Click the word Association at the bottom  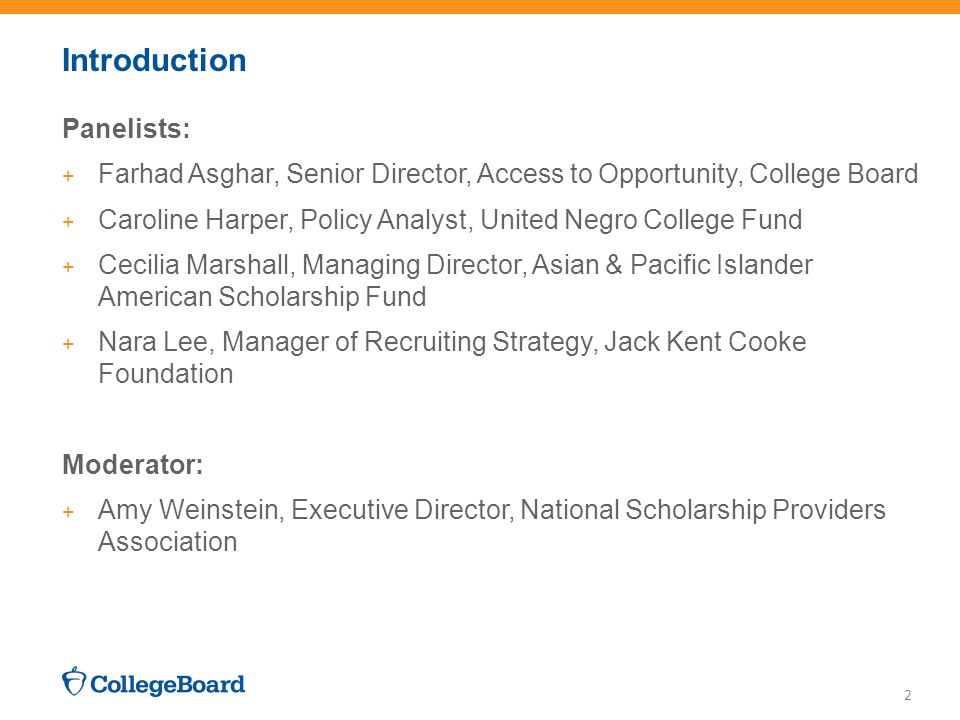click(168, 542)
